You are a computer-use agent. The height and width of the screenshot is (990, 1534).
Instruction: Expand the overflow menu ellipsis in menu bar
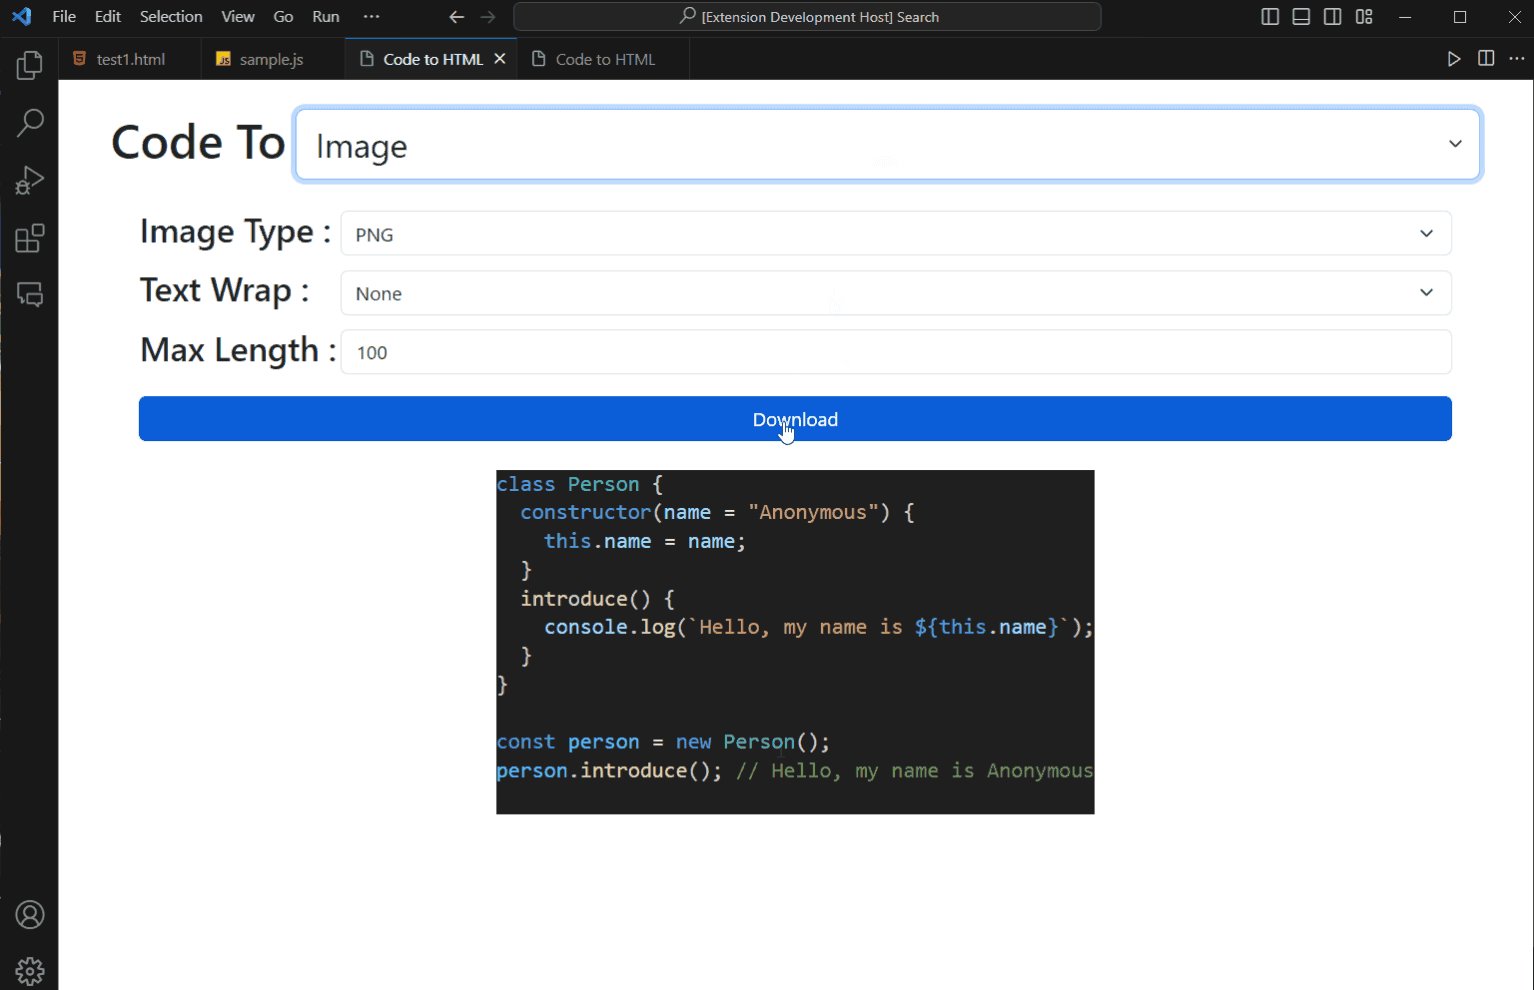tap(372, 17)
